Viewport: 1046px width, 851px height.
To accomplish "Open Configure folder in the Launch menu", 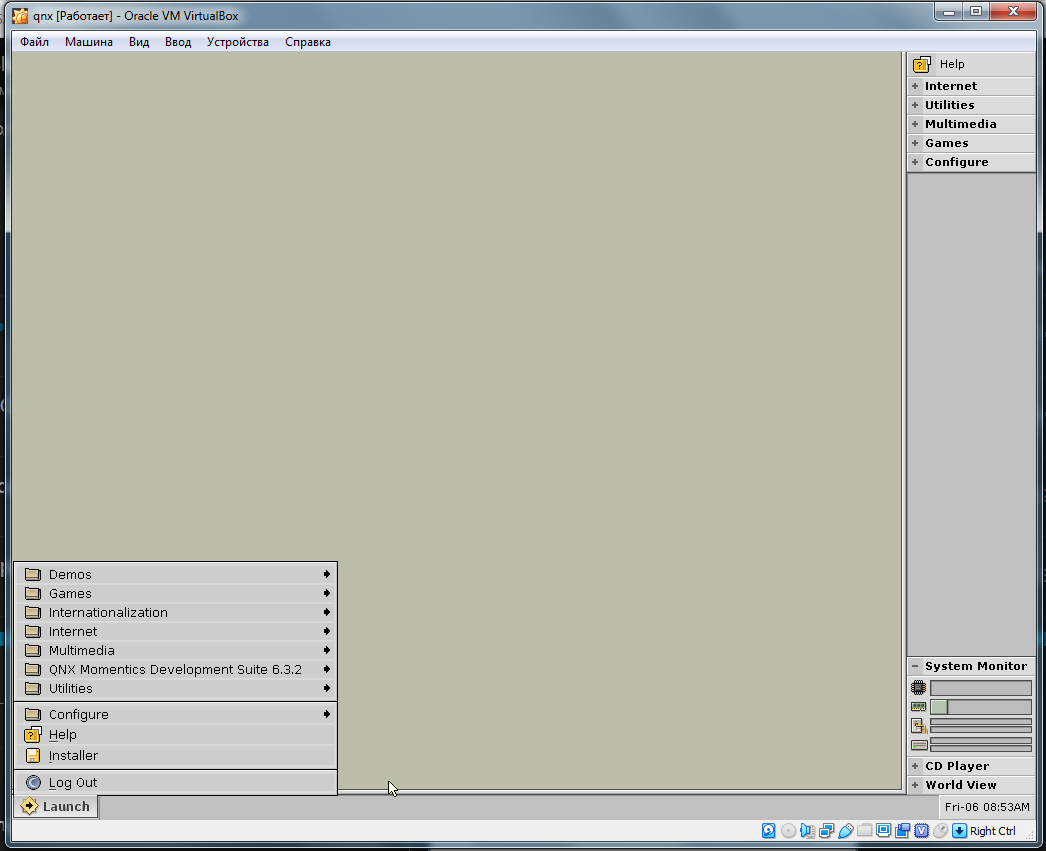I will click(x=175, y=714).
